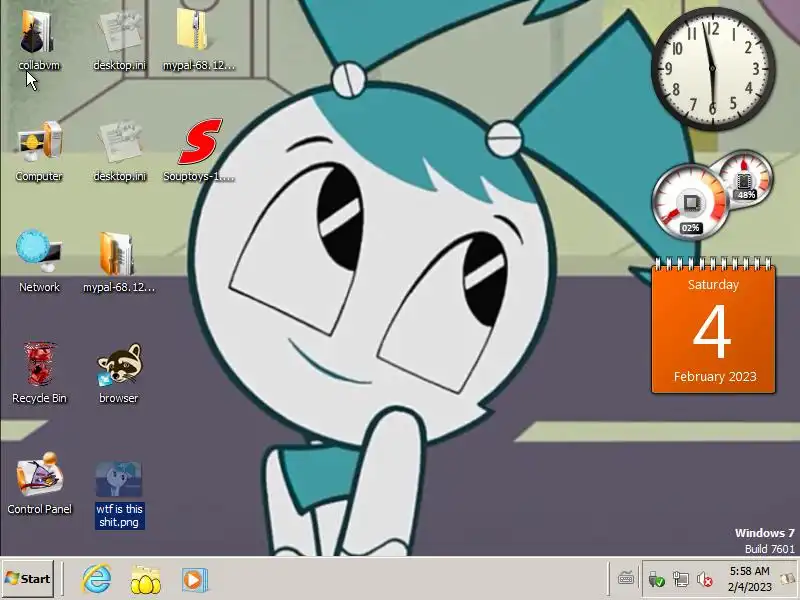Open the network connection tray icon
The height and width of the screenshot is (600, 800).
pos(681,579)
